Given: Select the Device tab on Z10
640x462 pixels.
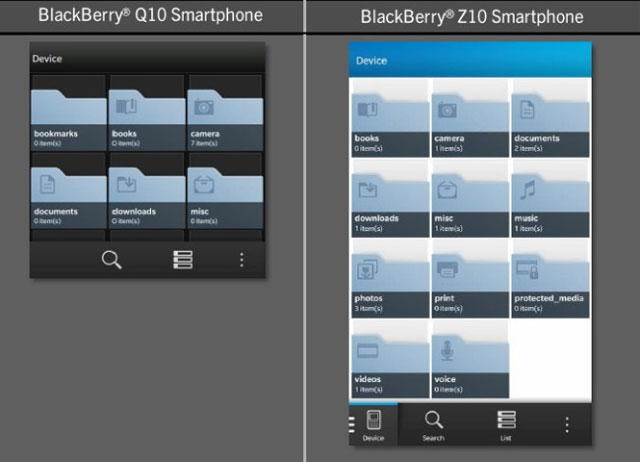Looking at the screenshot, I should (x=373, y=425).
